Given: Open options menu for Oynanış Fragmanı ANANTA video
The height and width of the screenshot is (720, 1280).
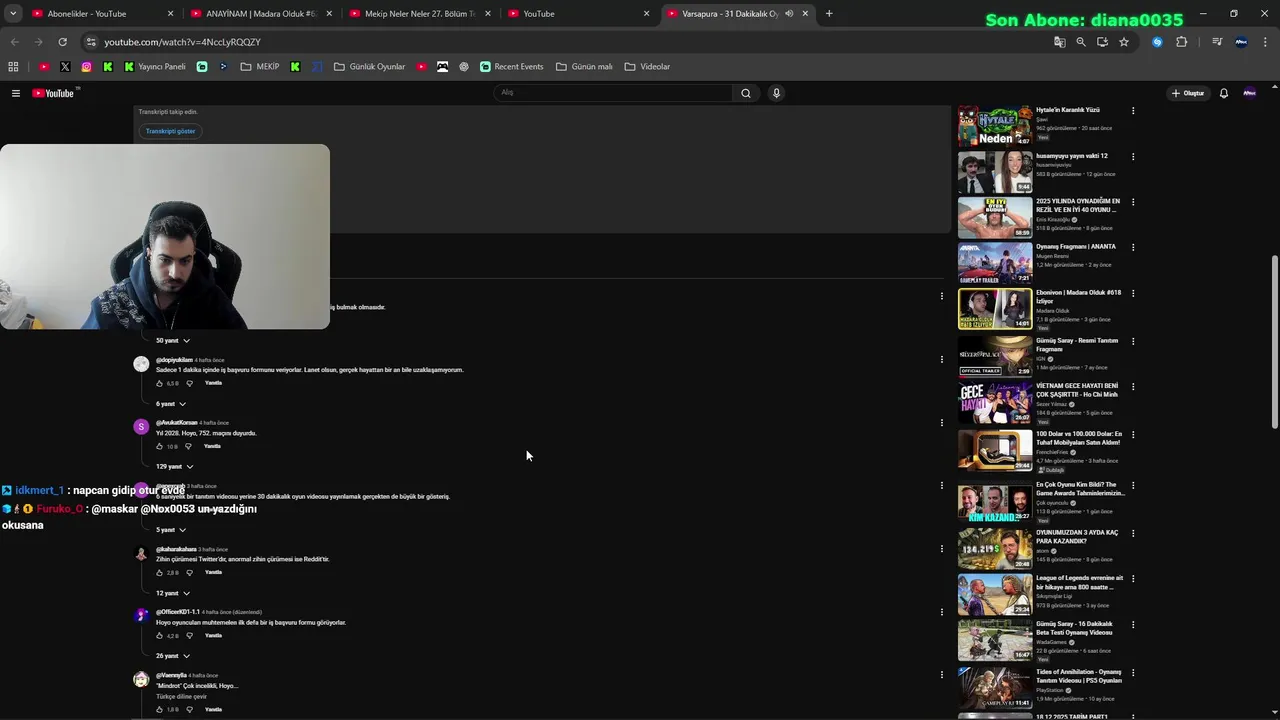Looking at the screenshot, I should point(1133,247).
